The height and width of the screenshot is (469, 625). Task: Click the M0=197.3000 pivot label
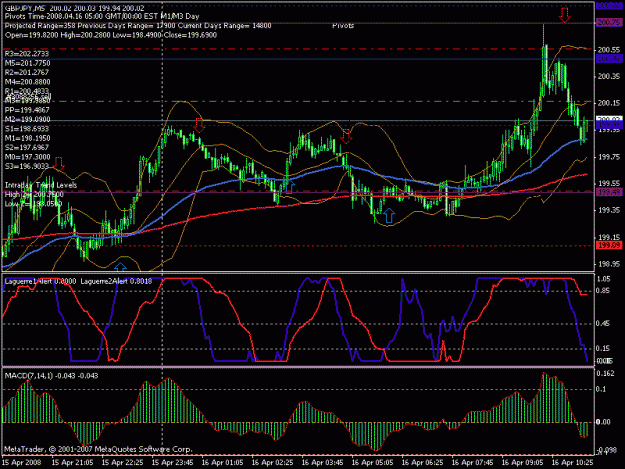pyautogui.click(x=28, y=157)
